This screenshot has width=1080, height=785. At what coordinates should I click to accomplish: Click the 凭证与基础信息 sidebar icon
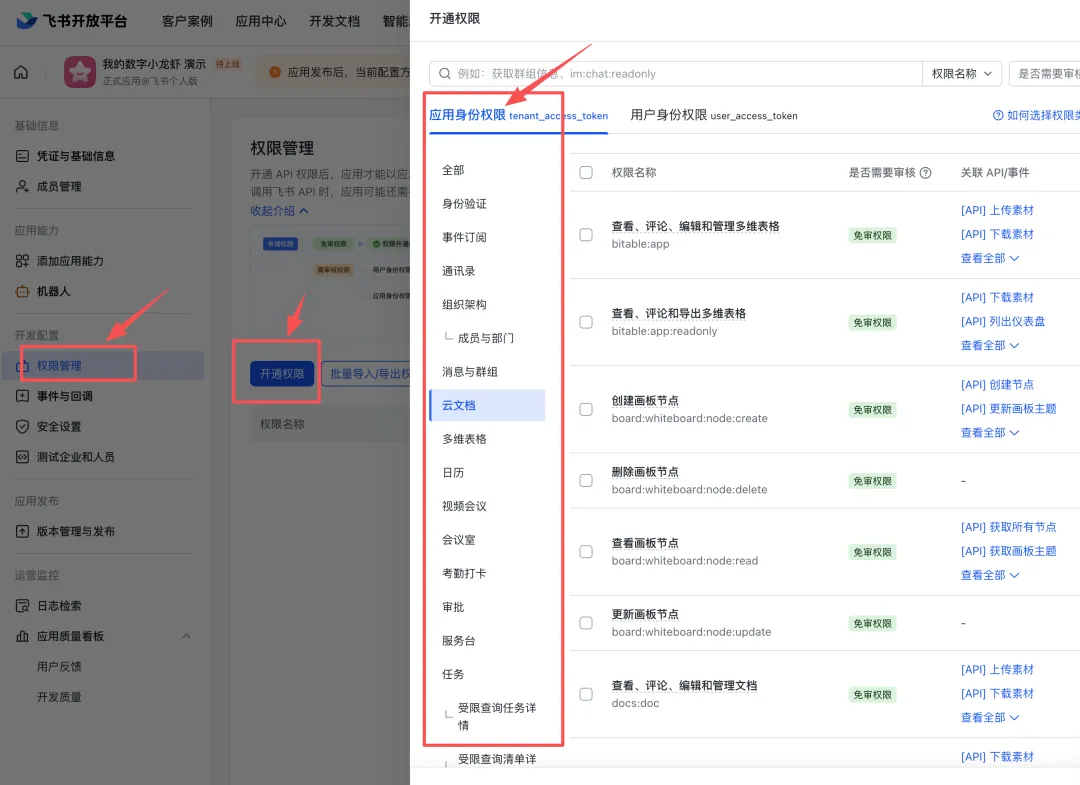(22, 156)
